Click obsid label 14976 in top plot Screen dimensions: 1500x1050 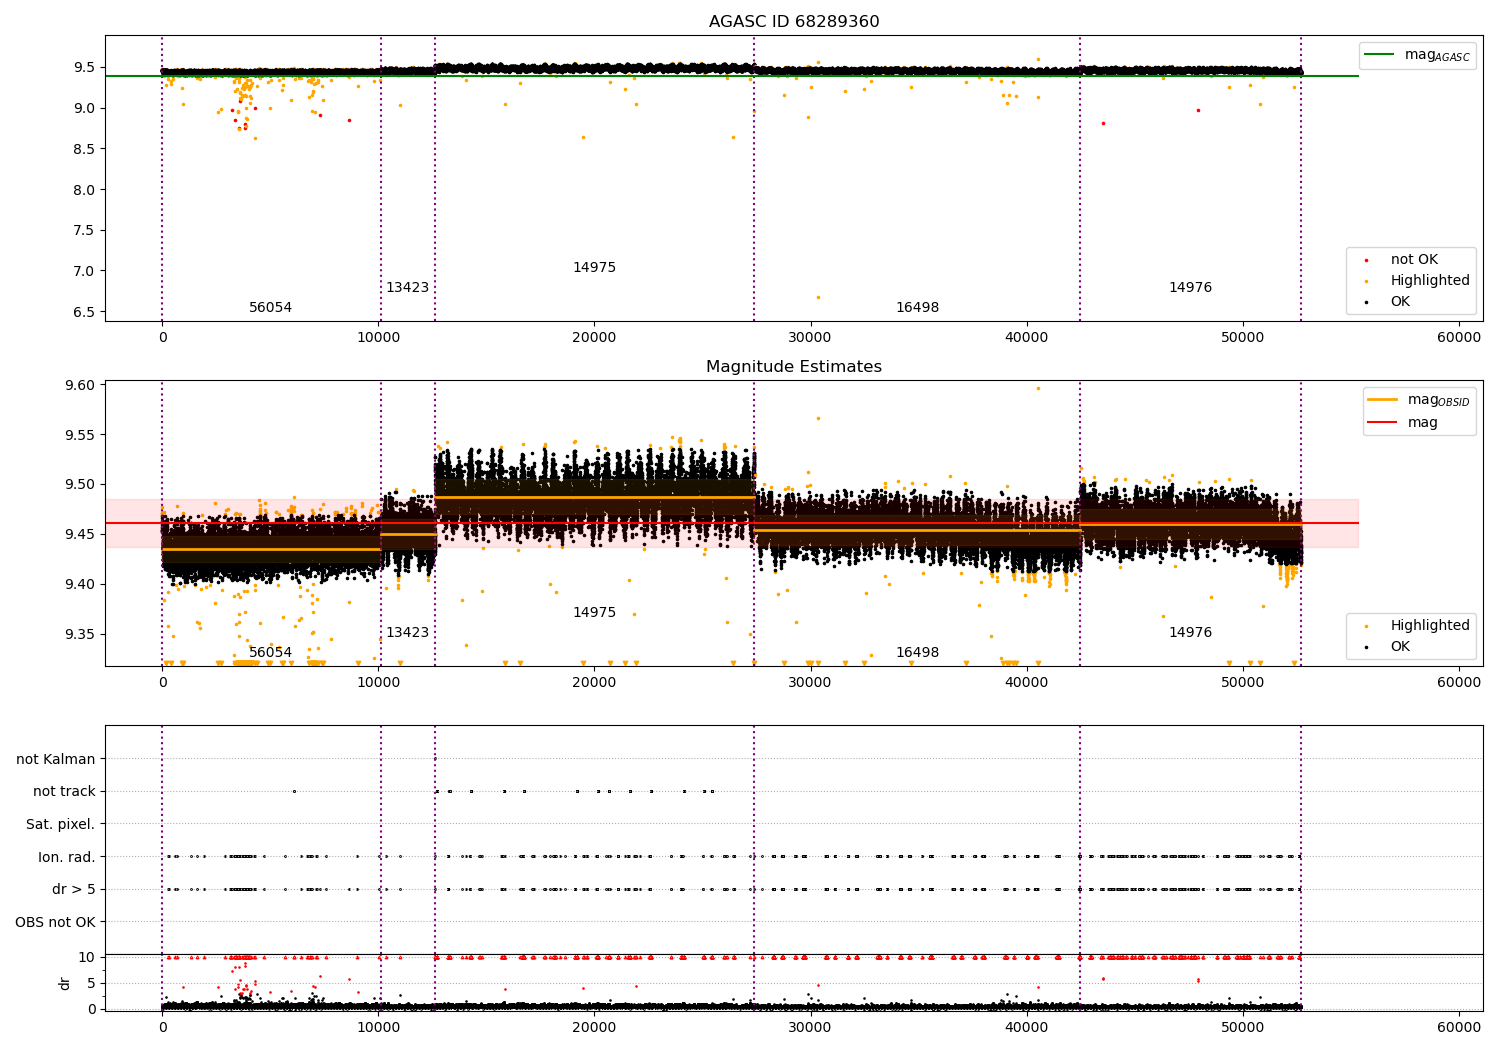(1190, 288)
